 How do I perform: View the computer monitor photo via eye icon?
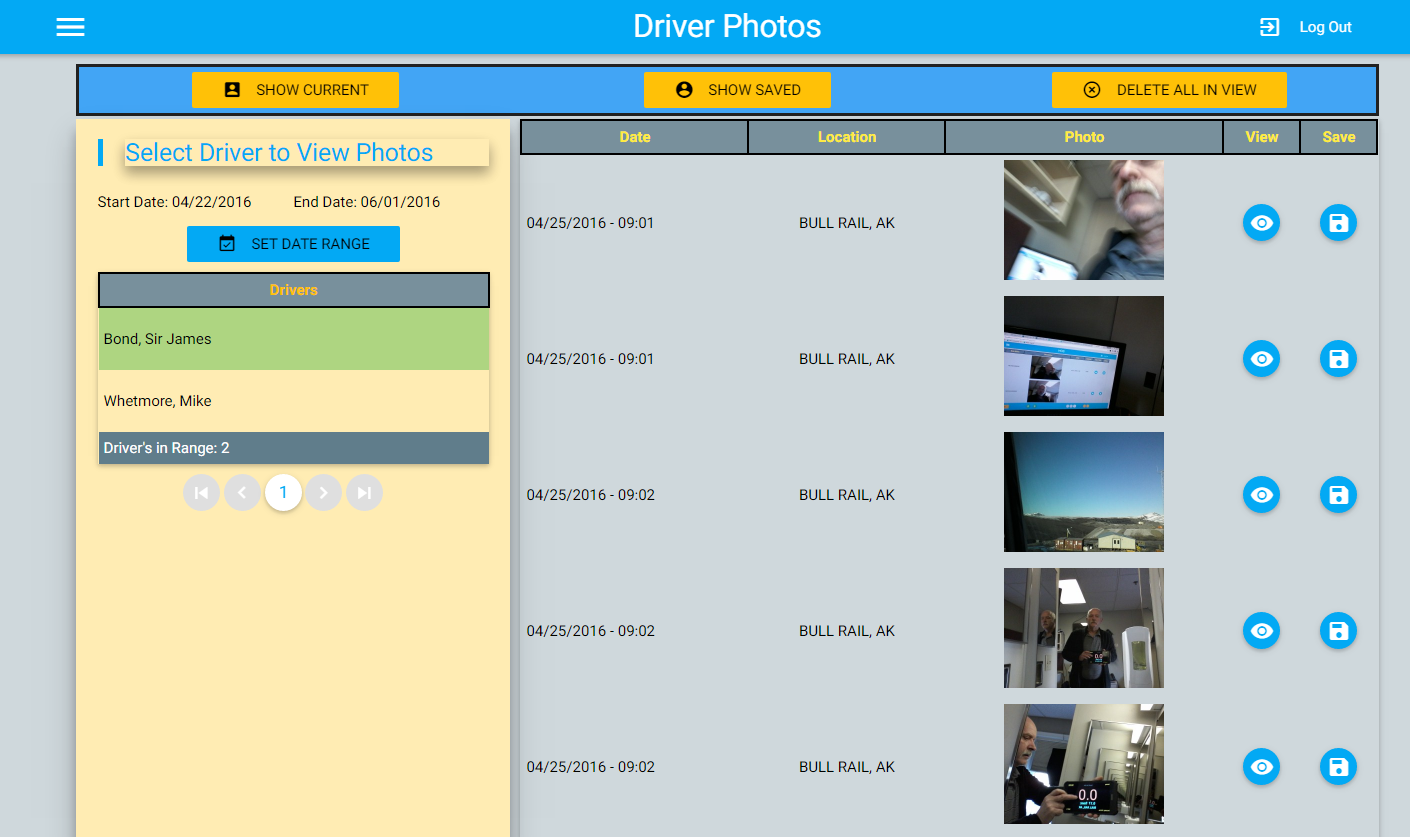click(1261, 359)
